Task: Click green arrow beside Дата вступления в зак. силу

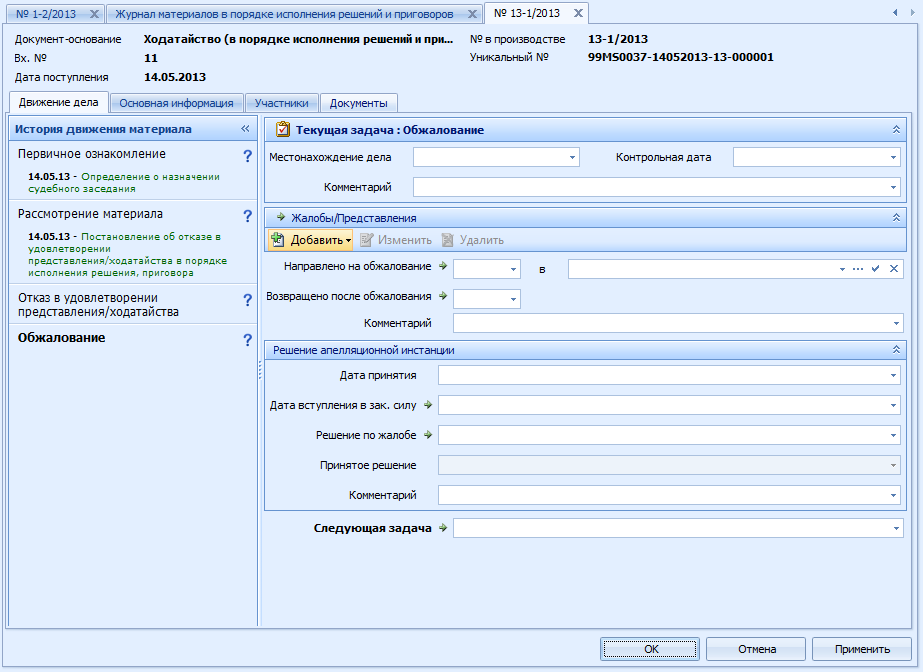Action: tap(428, 405)
